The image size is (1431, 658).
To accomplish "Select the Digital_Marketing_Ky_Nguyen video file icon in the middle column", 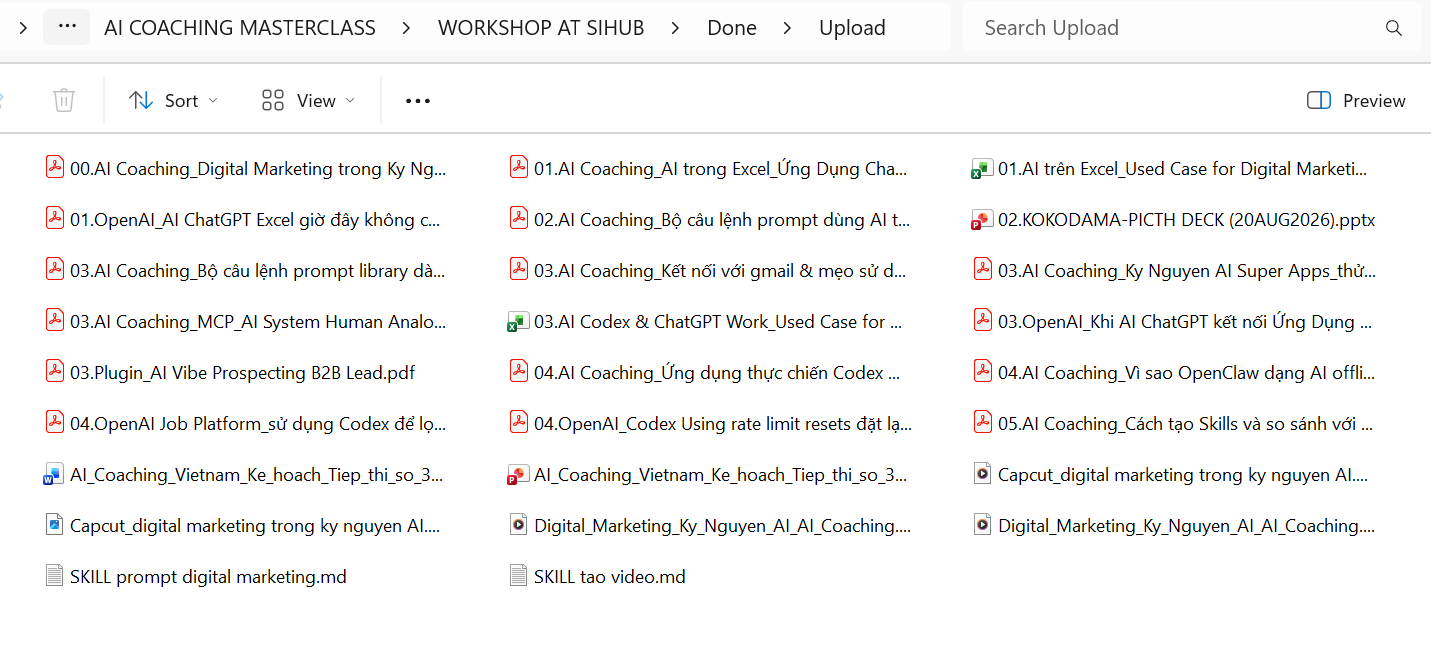I will (x=518, y=525).
